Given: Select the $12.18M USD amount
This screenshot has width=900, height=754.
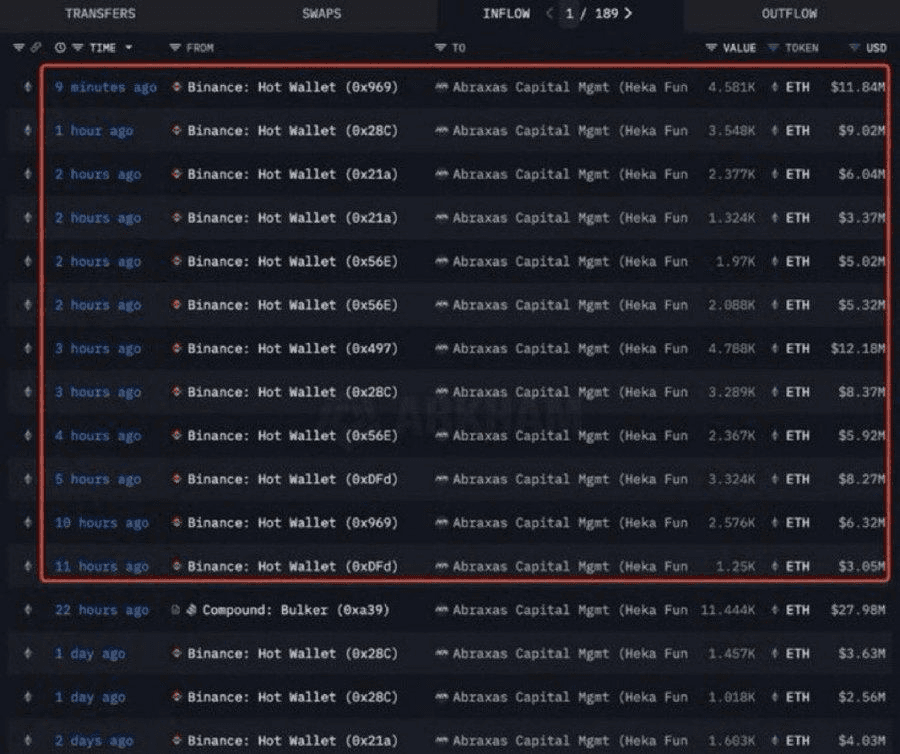Looking at the screenshot, I should (858, 348).
